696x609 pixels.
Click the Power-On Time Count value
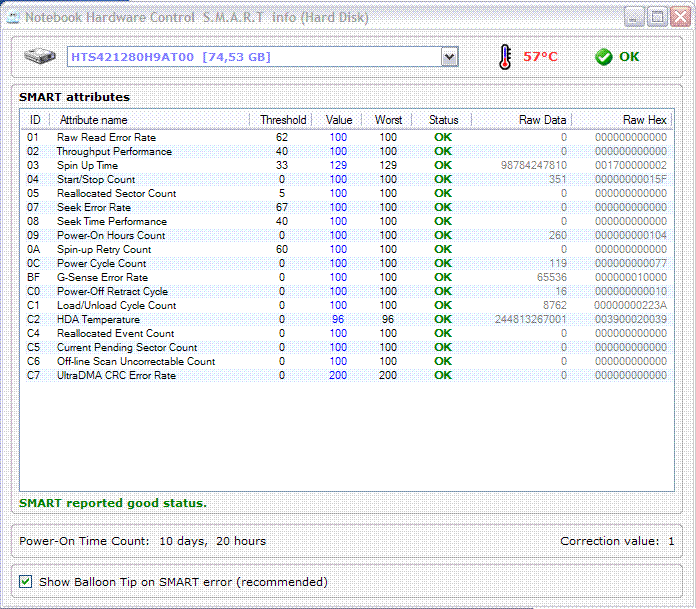pyautogui.click(x=213, y=541)
